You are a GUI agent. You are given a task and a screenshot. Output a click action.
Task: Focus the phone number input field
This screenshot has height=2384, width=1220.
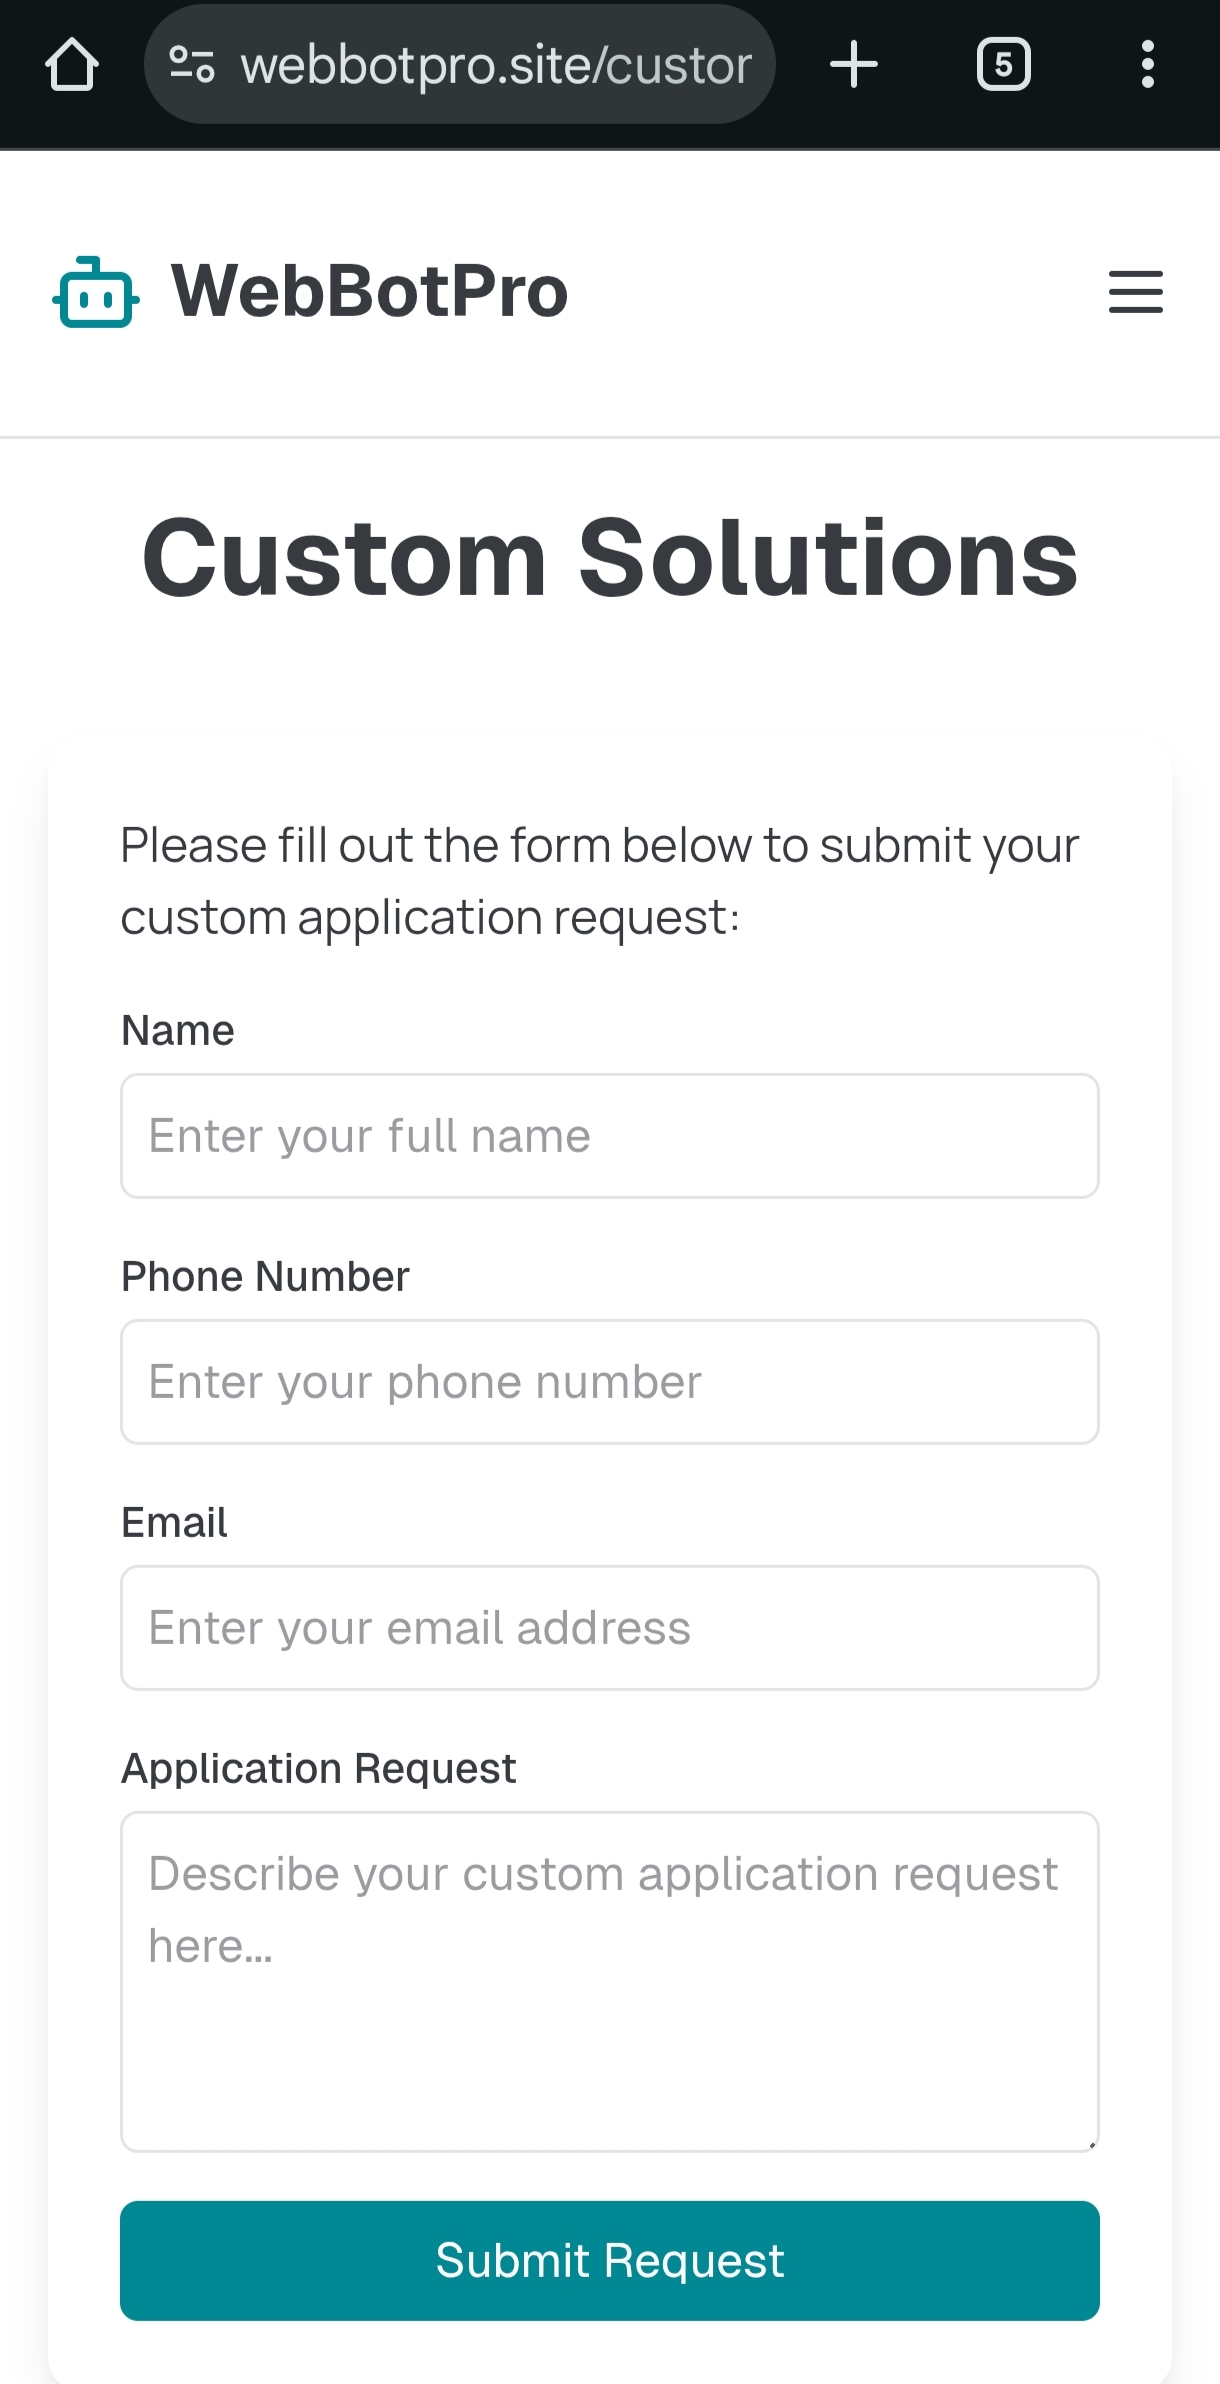[x=609, y=1382]
